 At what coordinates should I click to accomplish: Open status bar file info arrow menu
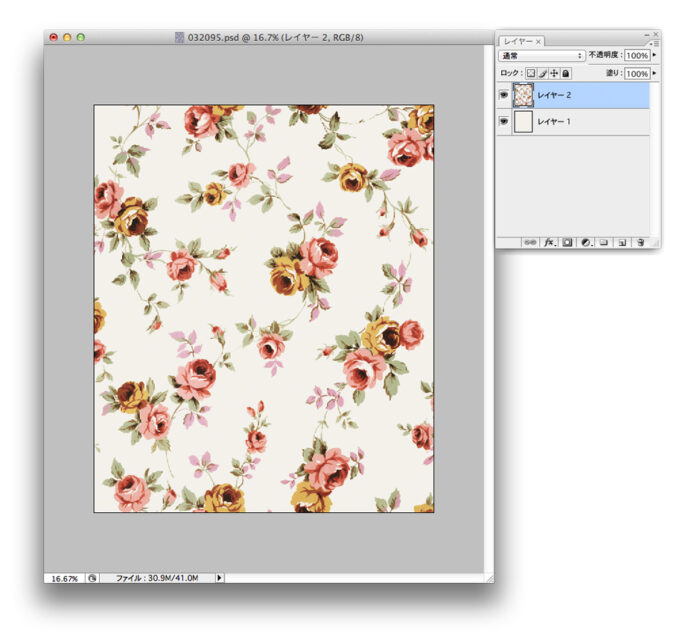(220, 578)
